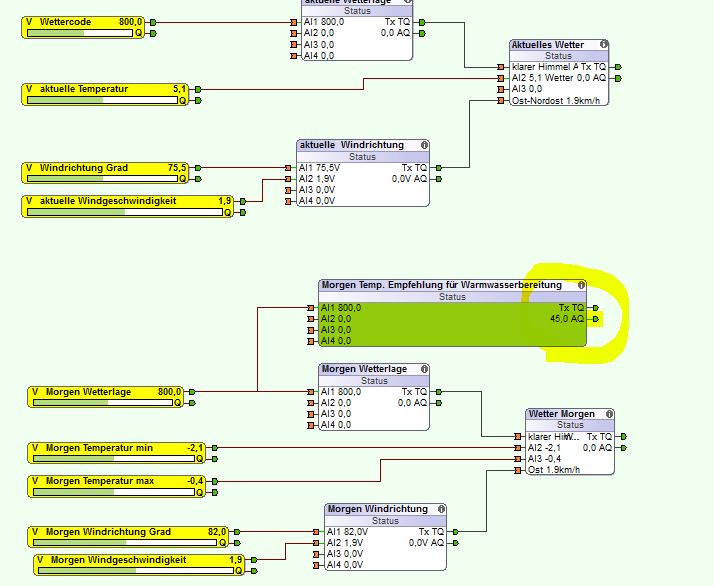Select TQ output connector of Morgen Windrichtung

[x=455, y=532]
